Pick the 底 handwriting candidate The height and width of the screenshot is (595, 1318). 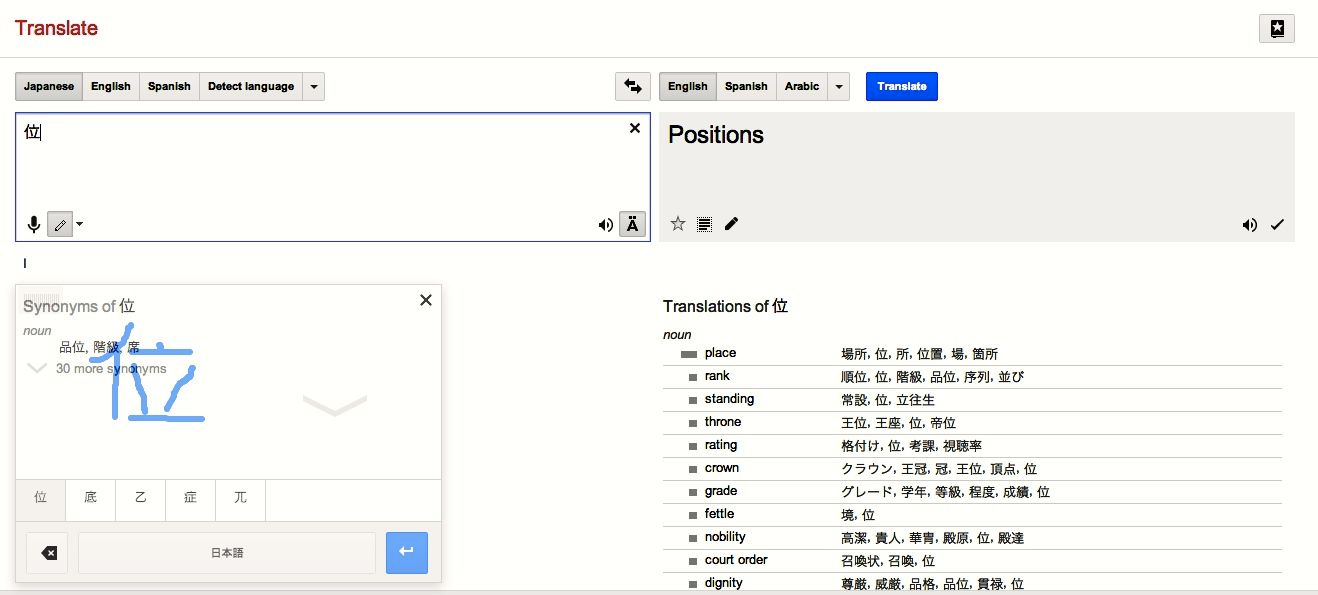tap(90, 498)
